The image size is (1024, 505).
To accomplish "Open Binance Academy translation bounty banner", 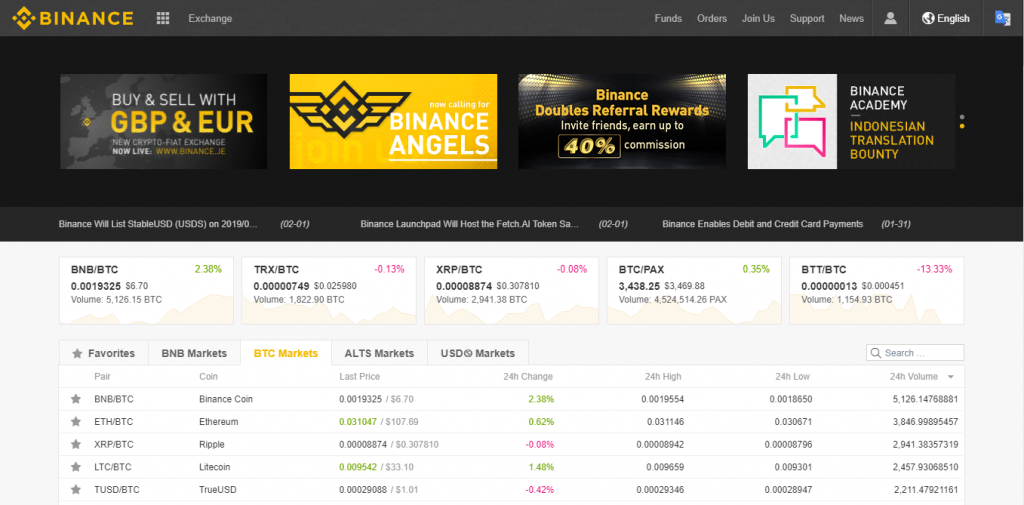I will click(x=851, y=122).
